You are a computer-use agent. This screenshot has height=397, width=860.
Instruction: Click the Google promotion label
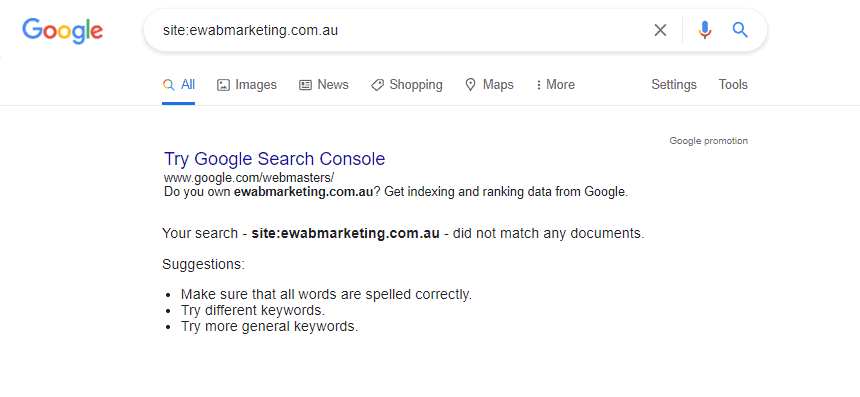709,141
